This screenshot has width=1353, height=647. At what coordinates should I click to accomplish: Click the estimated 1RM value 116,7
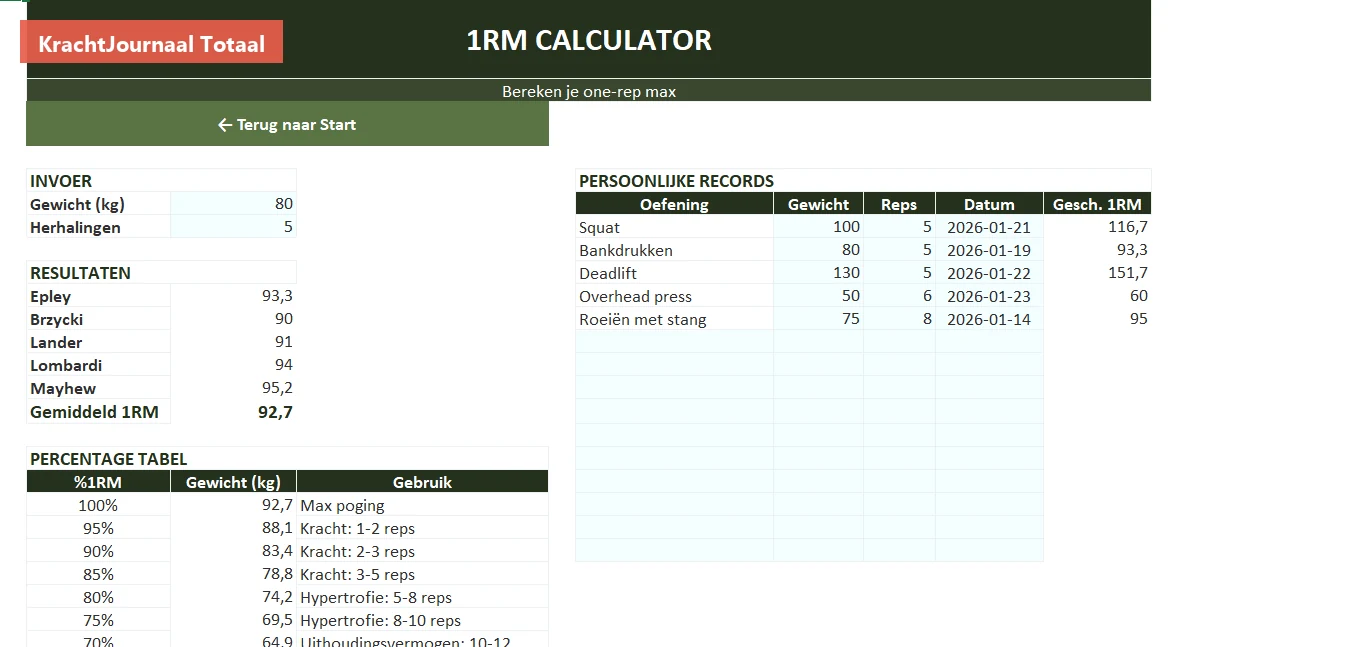pos(1097,227)
